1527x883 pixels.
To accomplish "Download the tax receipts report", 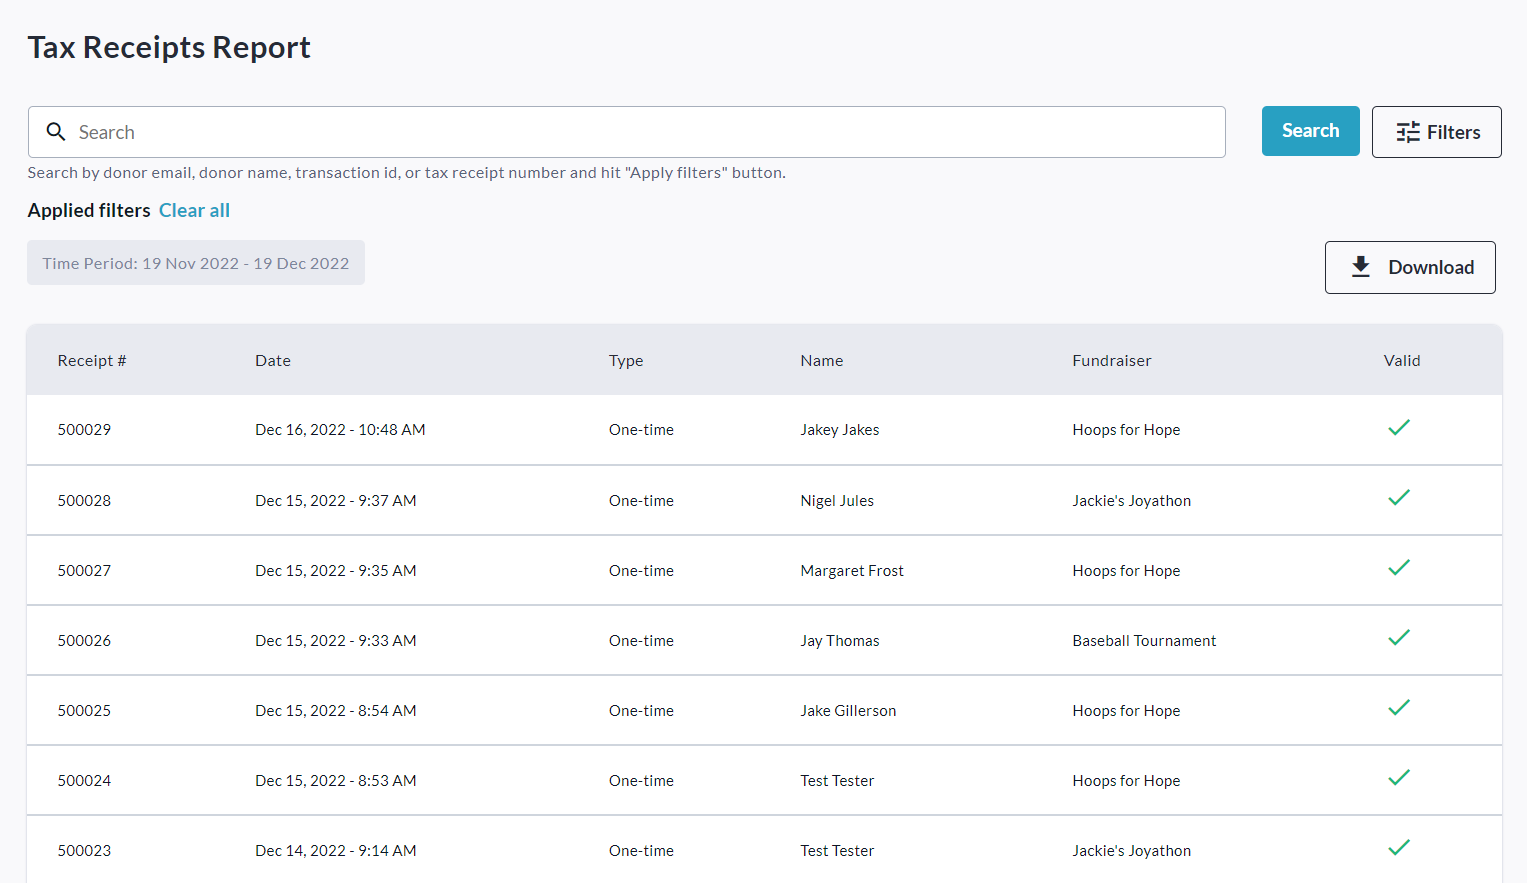I will [1410, 267].
